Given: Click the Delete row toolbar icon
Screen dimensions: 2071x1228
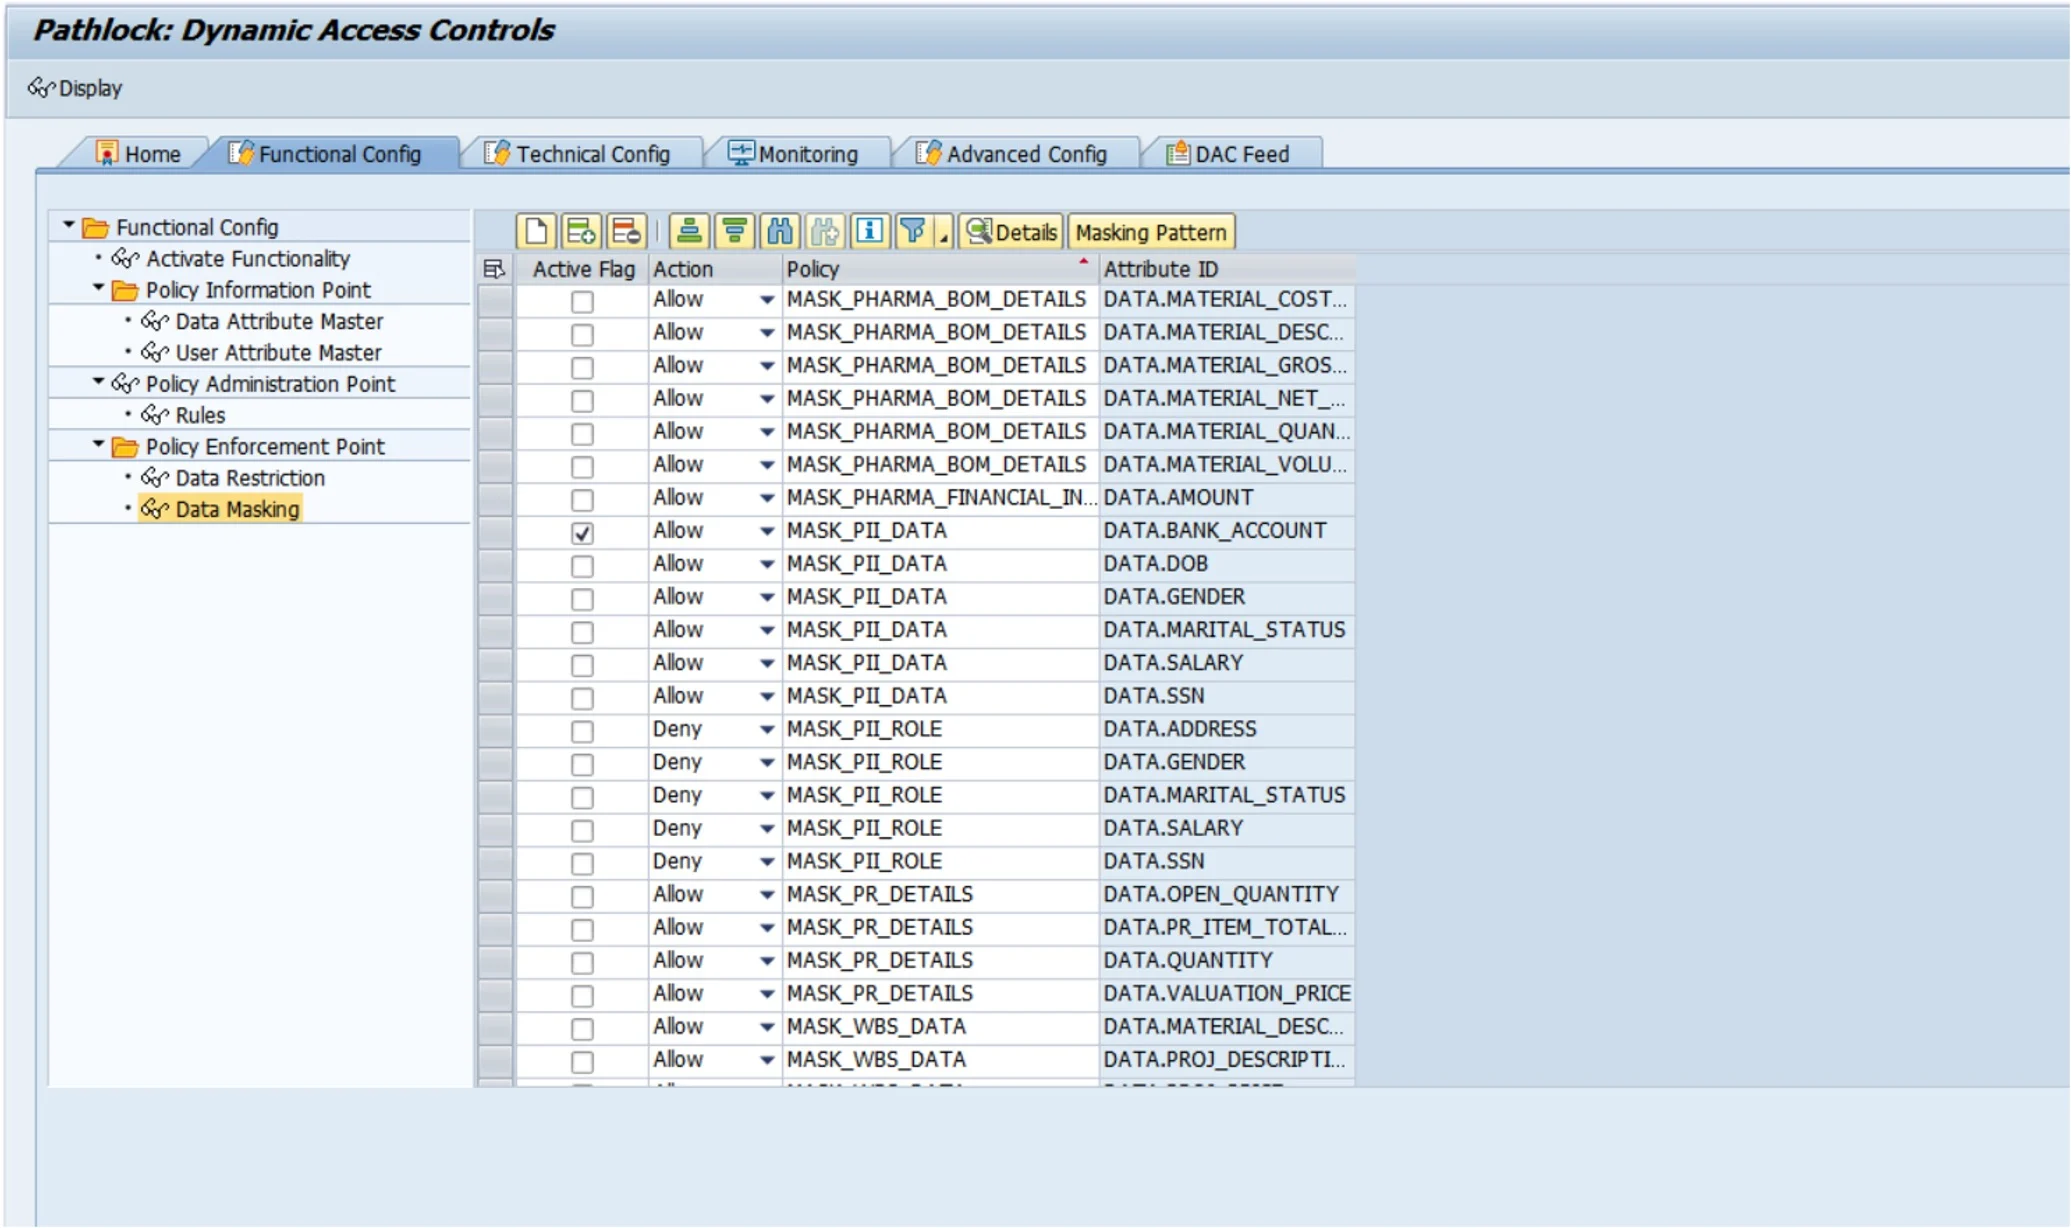Looking at the screenshot, I should point(626,232).
